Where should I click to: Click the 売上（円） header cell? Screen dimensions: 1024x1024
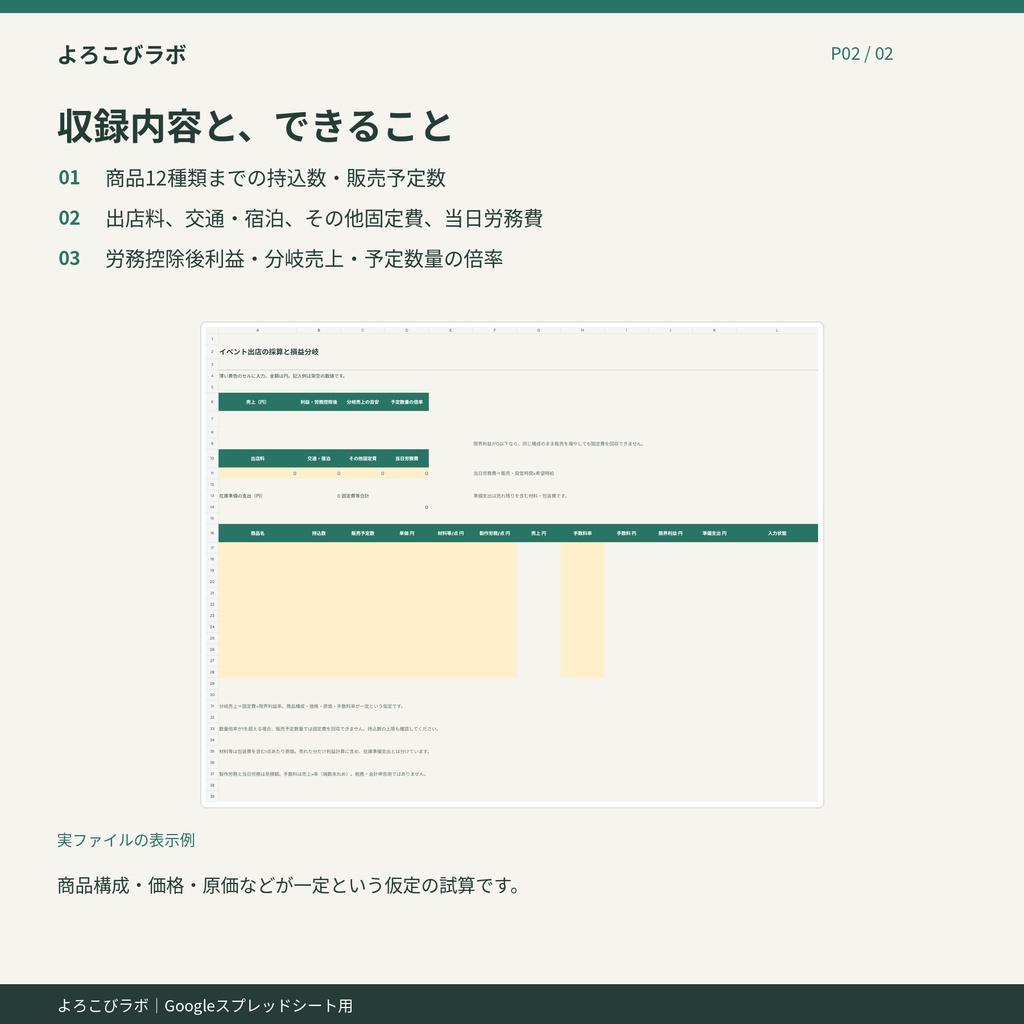point(257,402)
